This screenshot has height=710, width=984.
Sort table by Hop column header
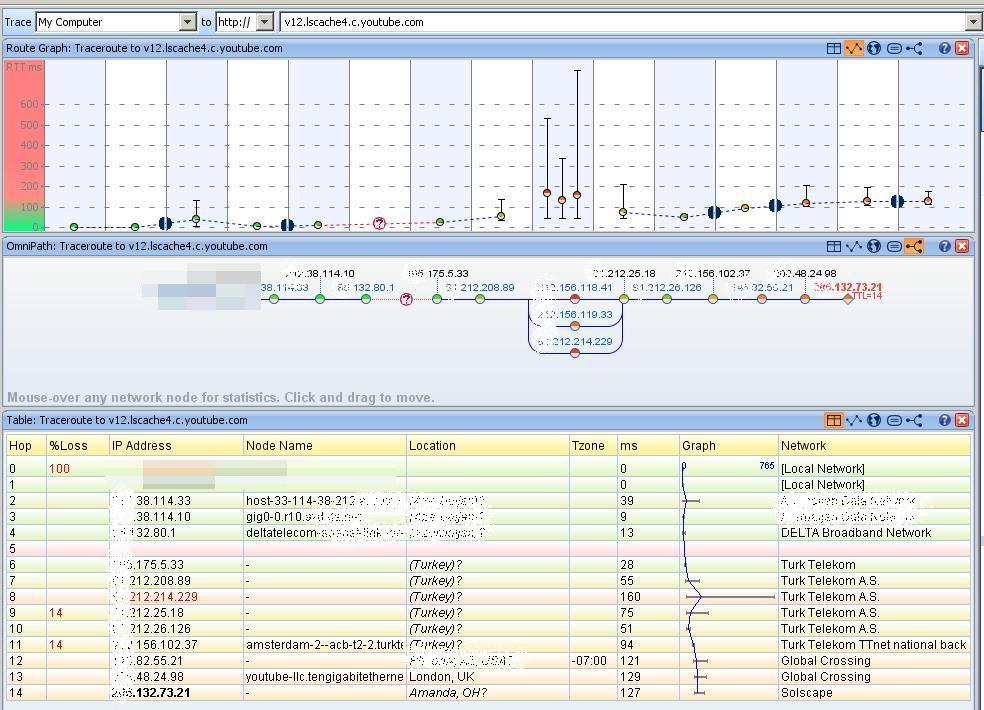[x=26, y=446]
